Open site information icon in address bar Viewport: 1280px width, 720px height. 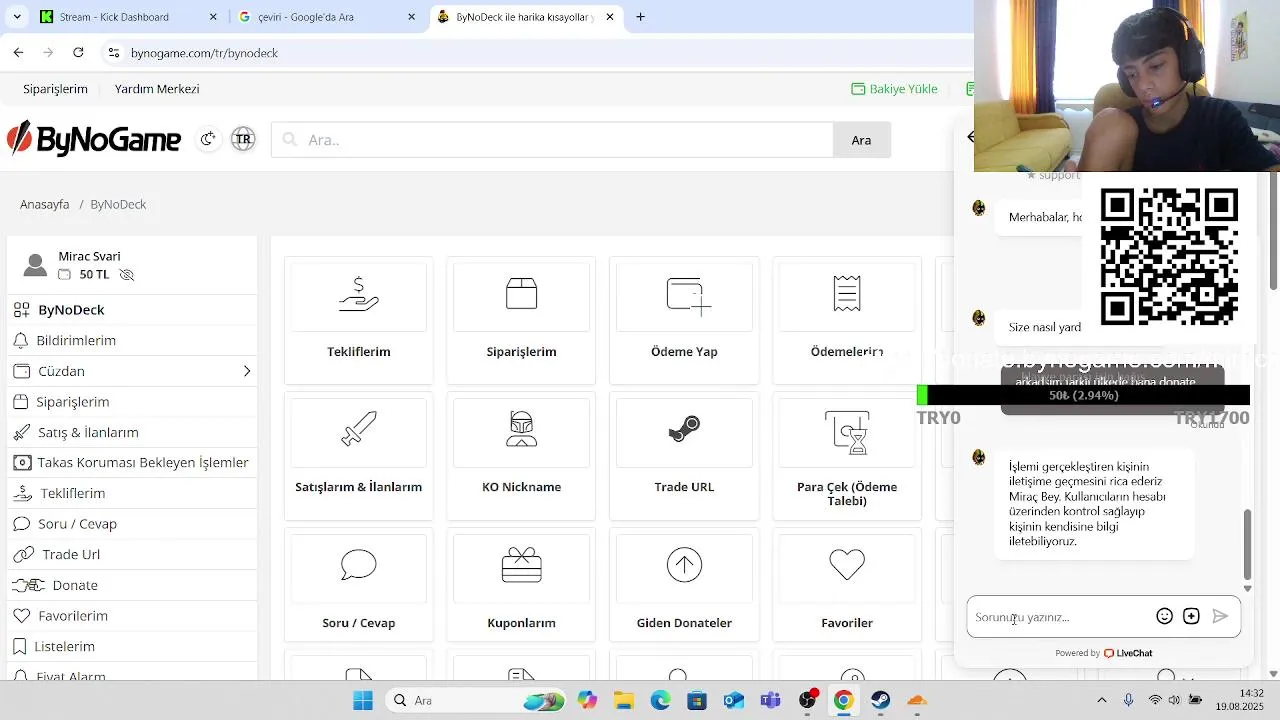click(x=113, y=53)
